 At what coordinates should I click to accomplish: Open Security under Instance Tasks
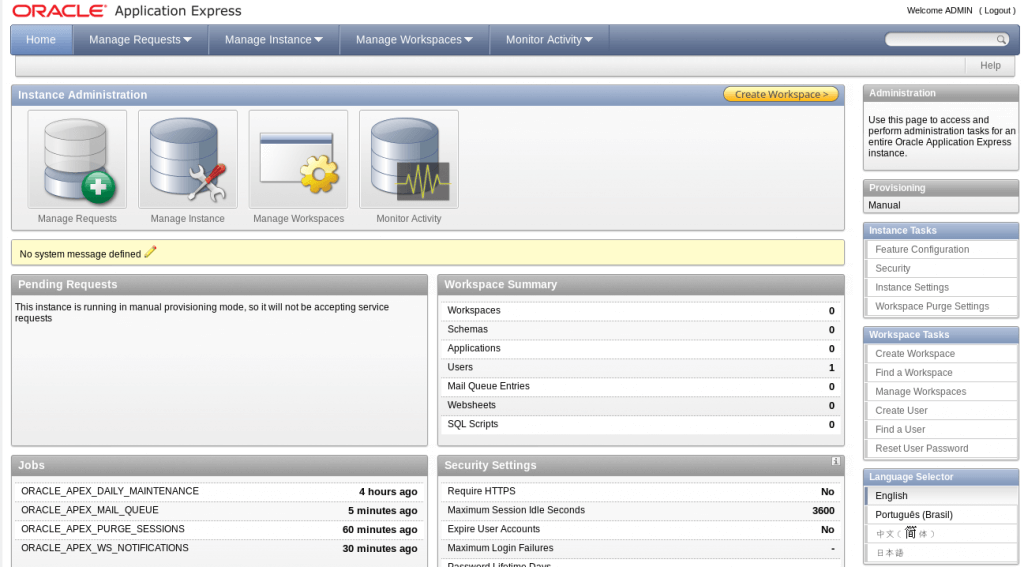[892, 268]
